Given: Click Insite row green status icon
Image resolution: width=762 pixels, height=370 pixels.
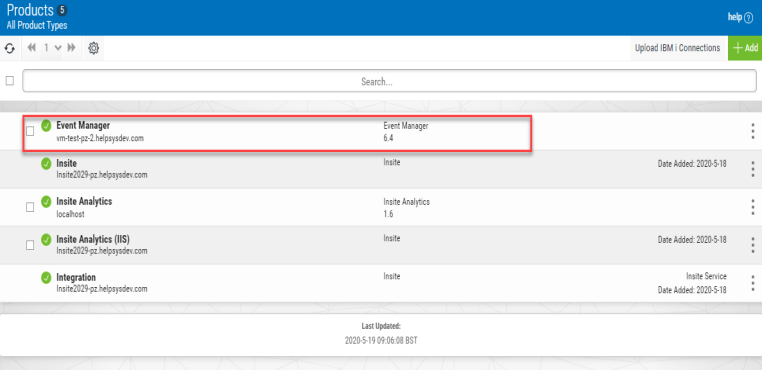Looking at the screenshot, I should tap(46, 163).
